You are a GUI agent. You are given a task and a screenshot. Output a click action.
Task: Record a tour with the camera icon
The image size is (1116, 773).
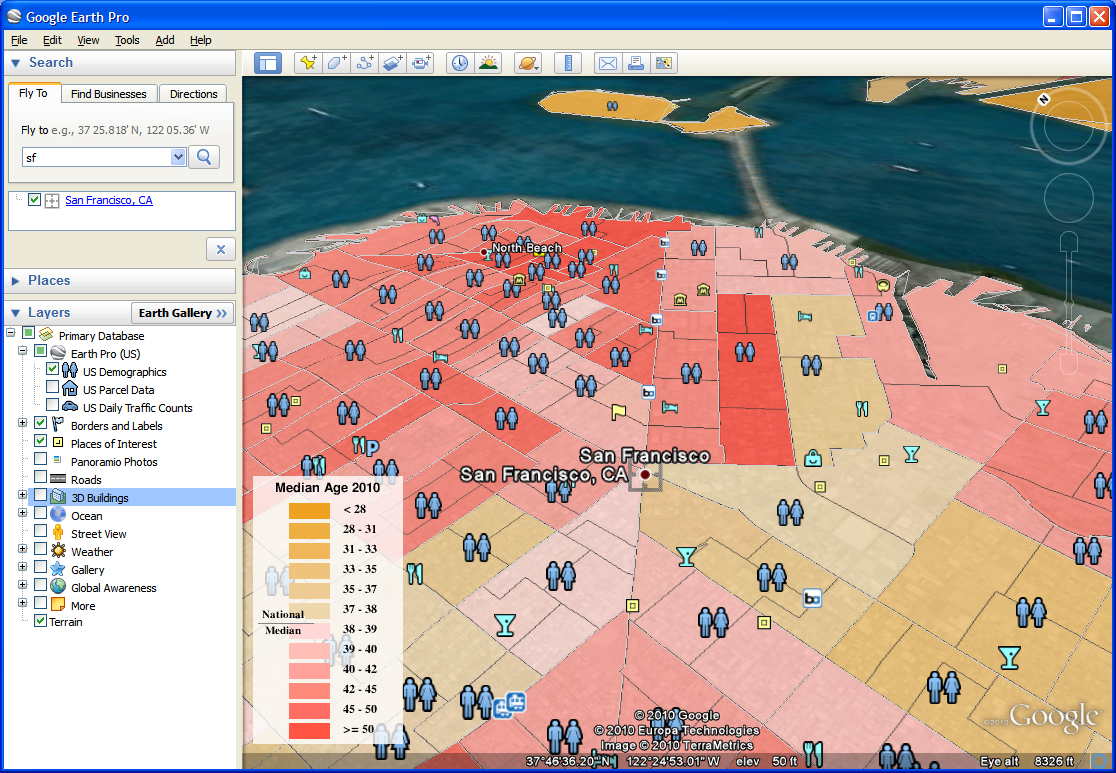(420, 63)
